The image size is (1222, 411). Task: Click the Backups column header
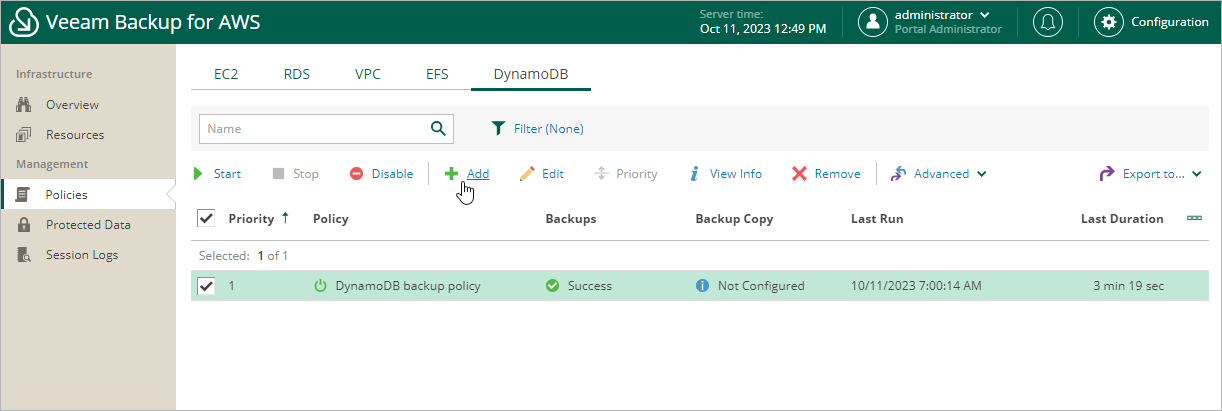click(x=571, y=218)
